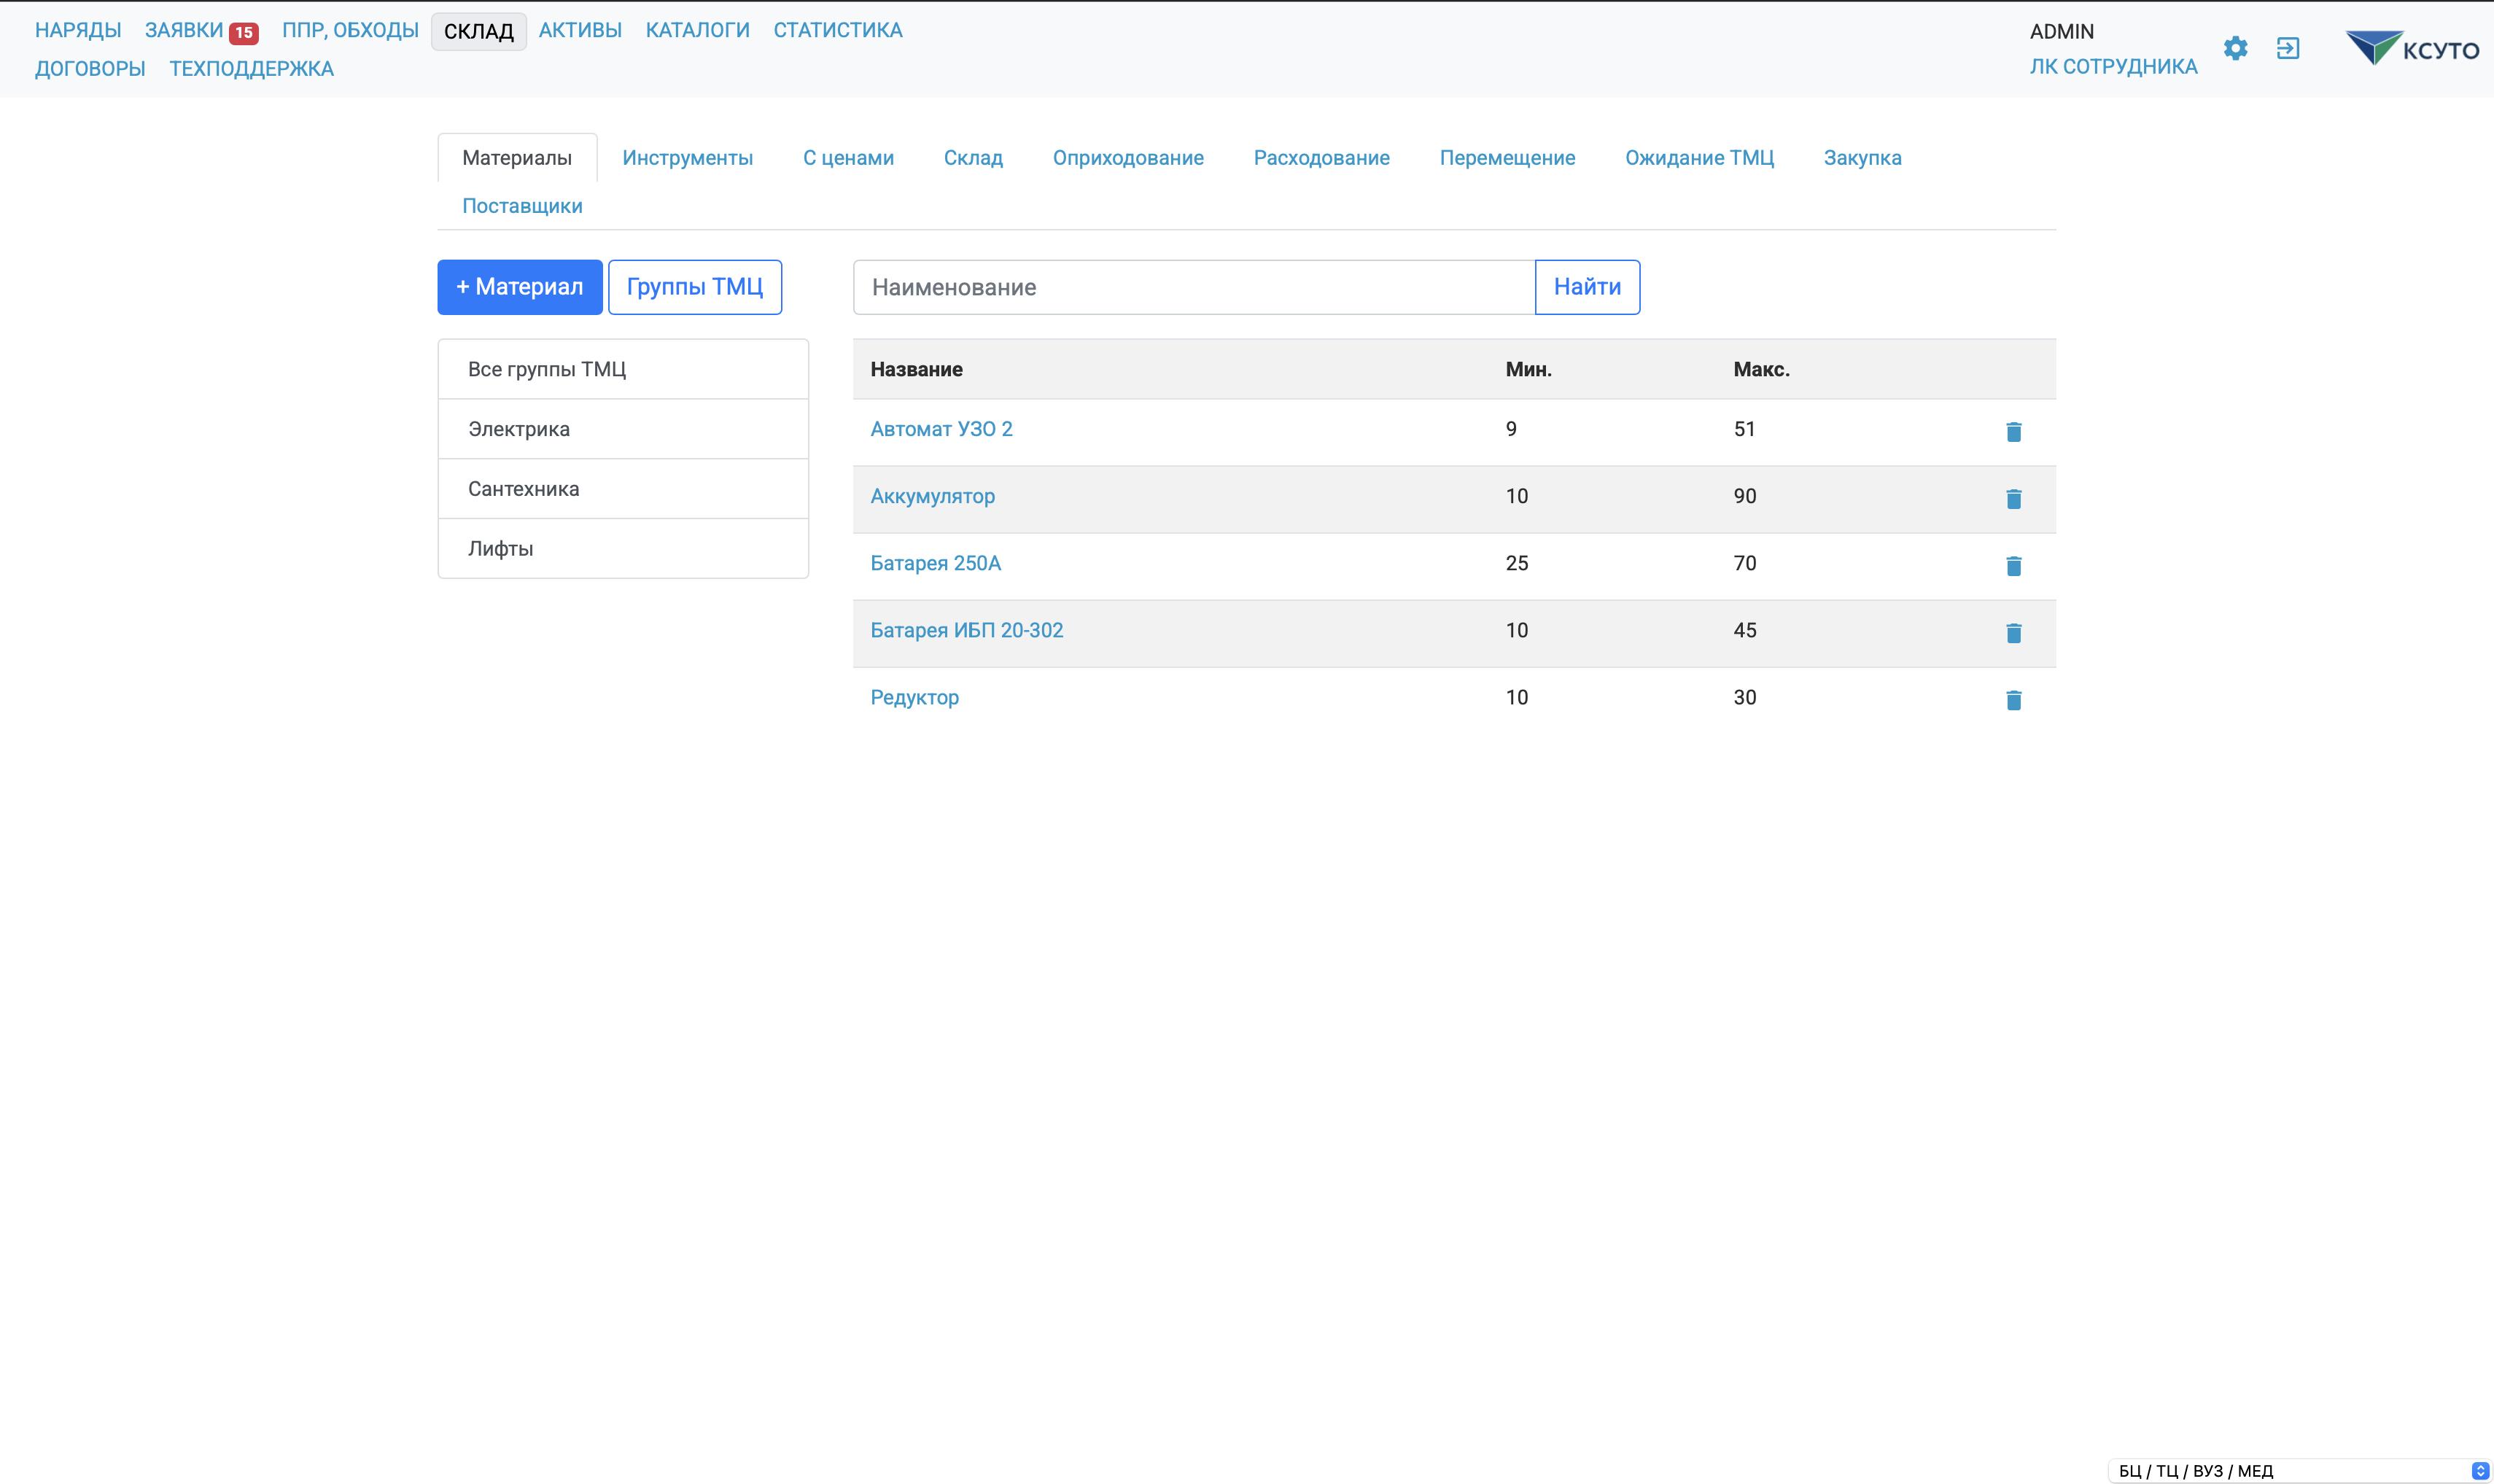The image size is (2494, 1484).
Task: Open settings via the gear icon
Action: [x=2235, y=48]
